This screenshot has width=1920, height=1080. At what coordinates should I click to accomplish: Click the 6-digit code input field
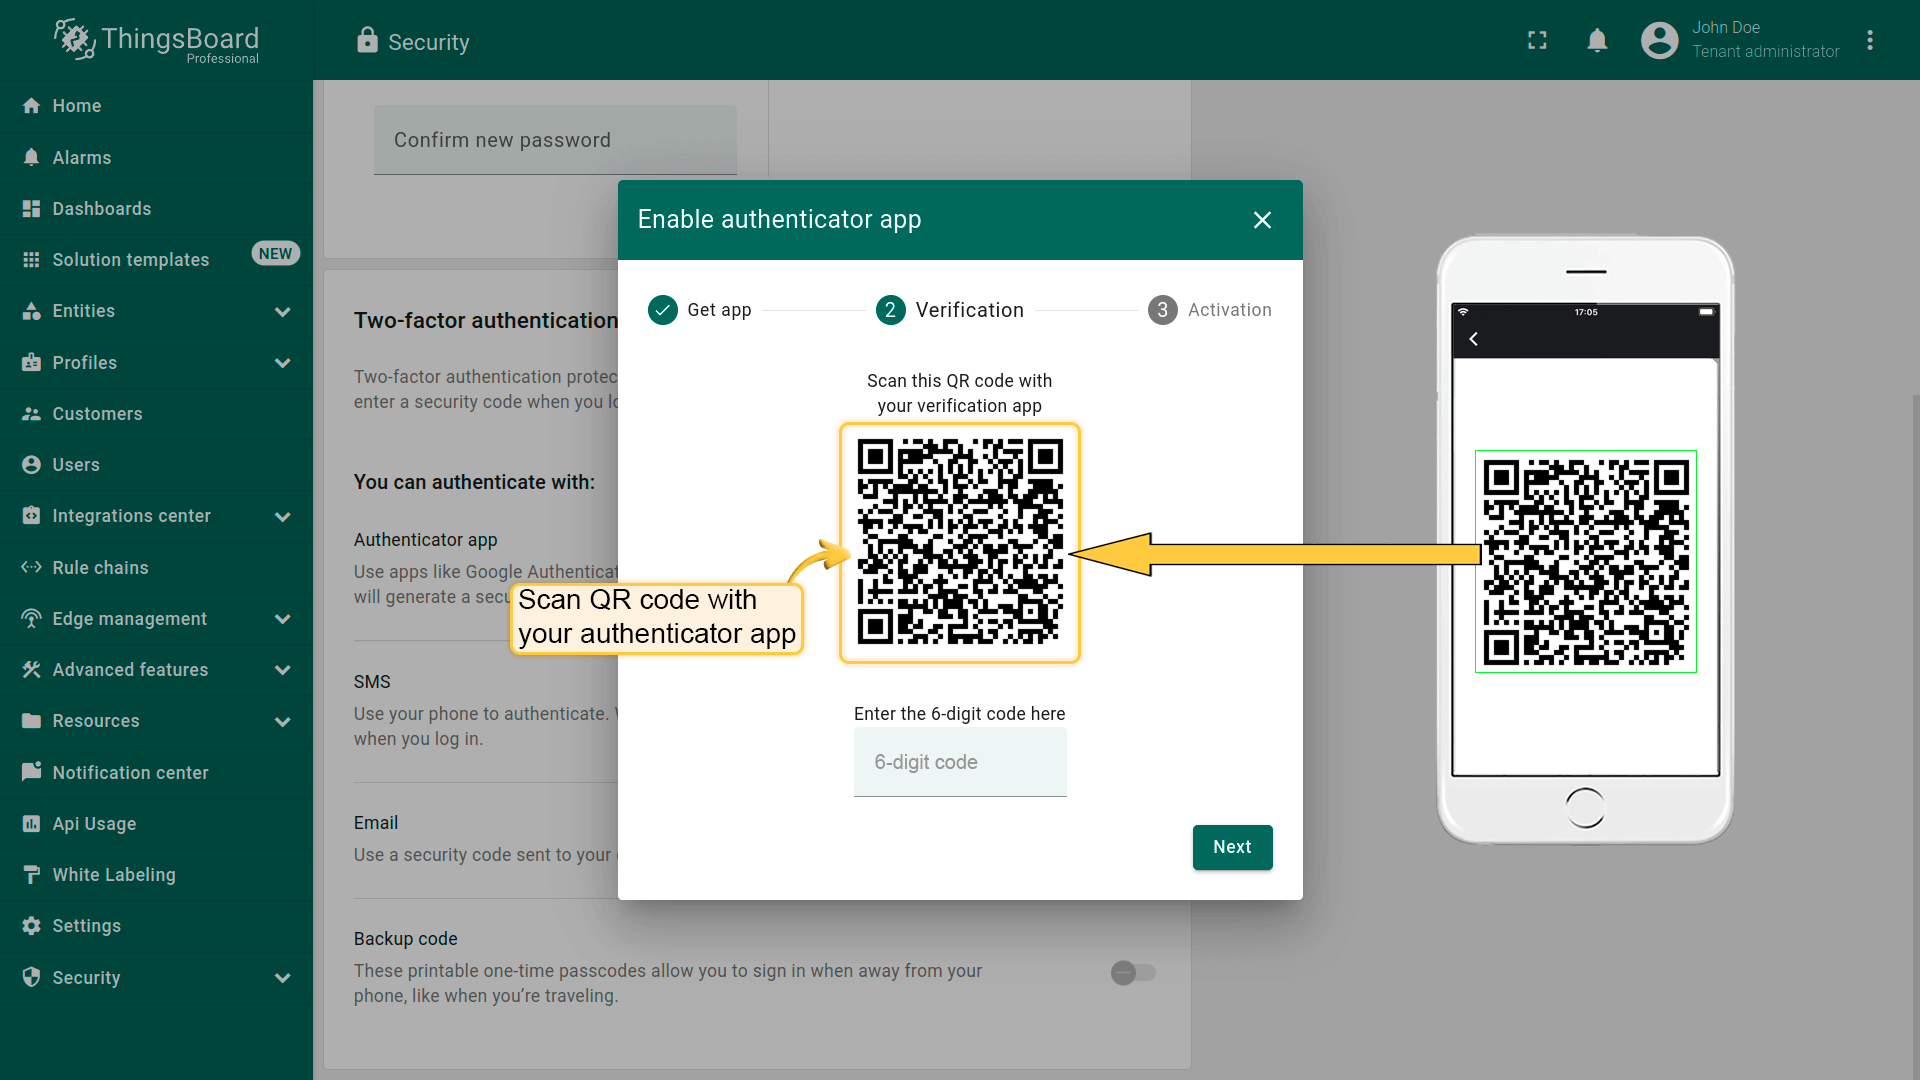[959, 762]
